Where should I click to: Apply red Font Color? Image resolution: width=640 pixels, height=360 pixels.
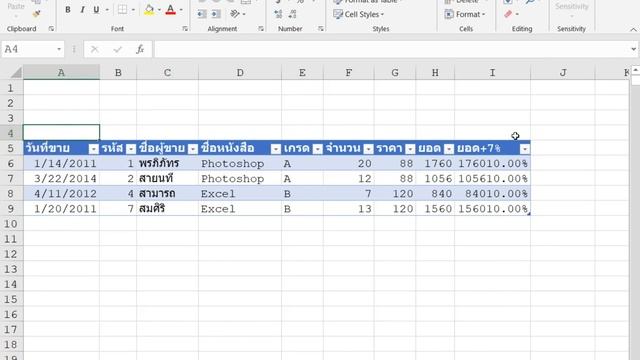point(171,10)
